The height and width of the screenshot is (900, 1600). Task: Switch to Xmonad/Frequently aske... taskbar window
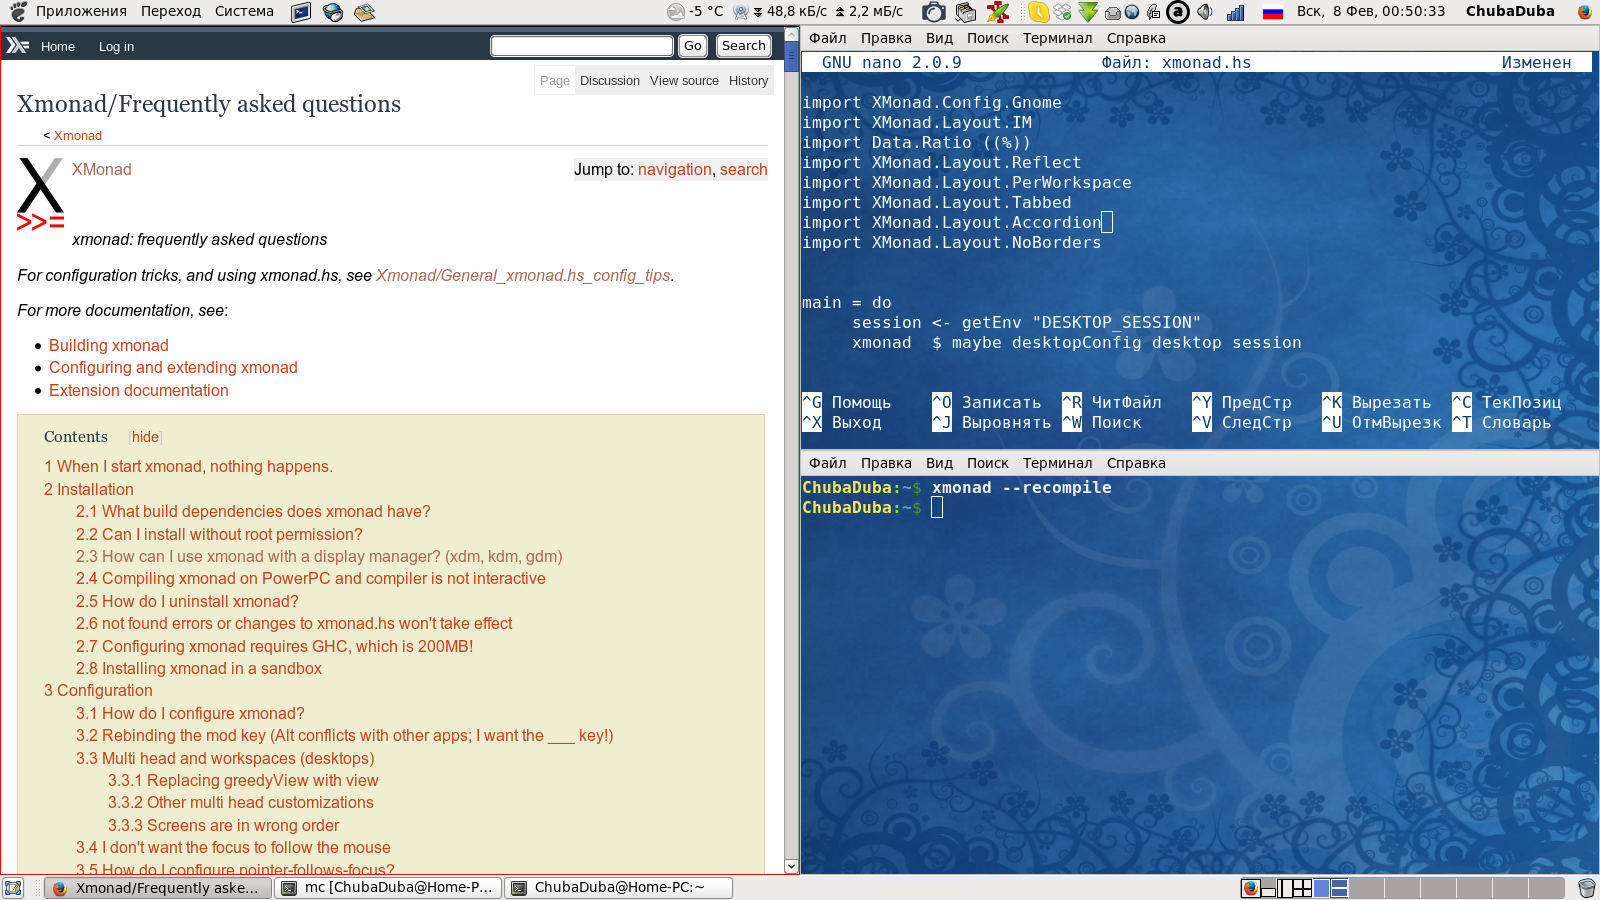tap(158, 888)
